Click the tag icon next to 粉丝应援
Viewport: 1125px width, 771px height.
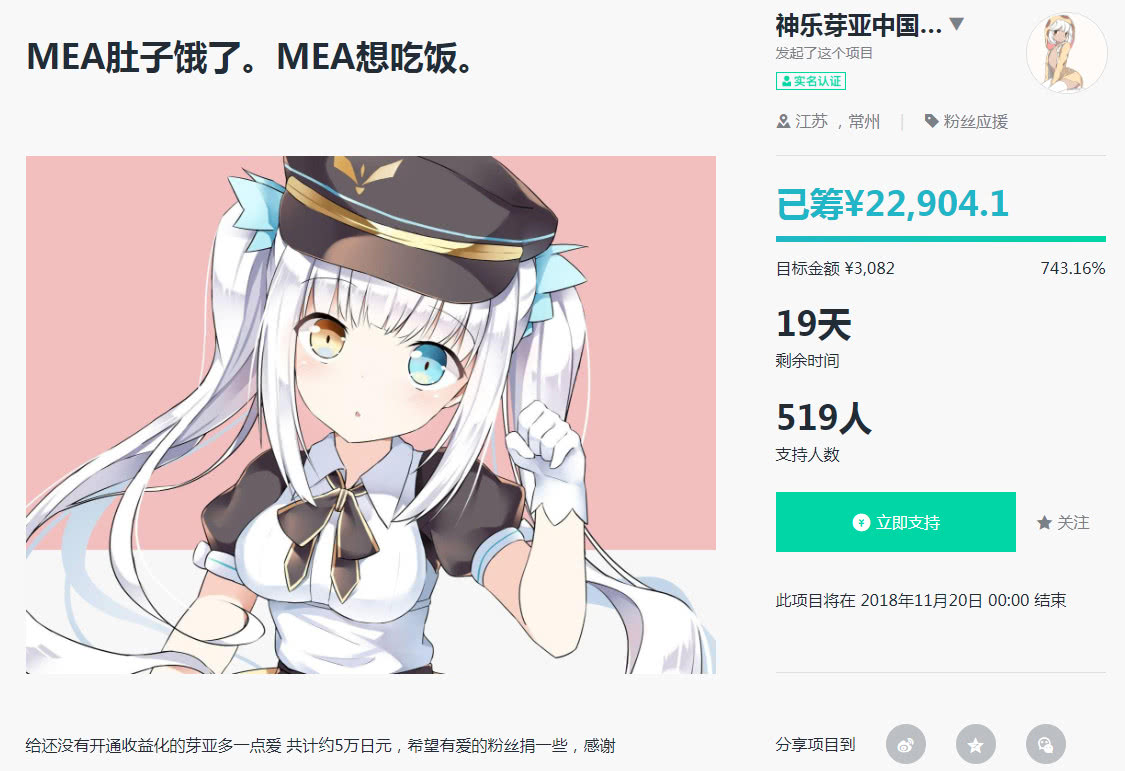[x=931, y=121]
